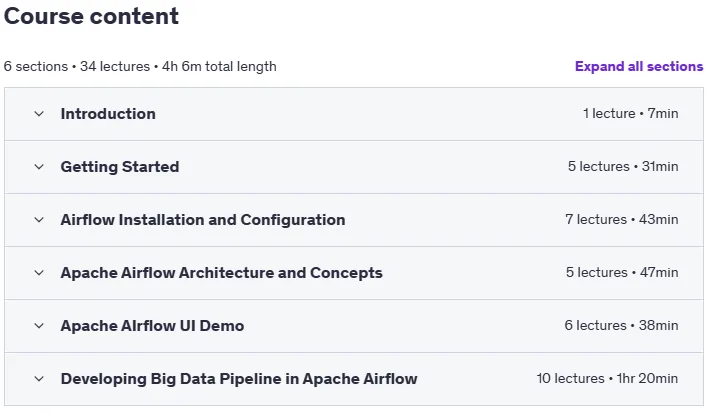Image resolution: width=708 pixels, height=413 pixels.
Task: Click the 5 lectures • 31min label
Action: pos(623,167)
